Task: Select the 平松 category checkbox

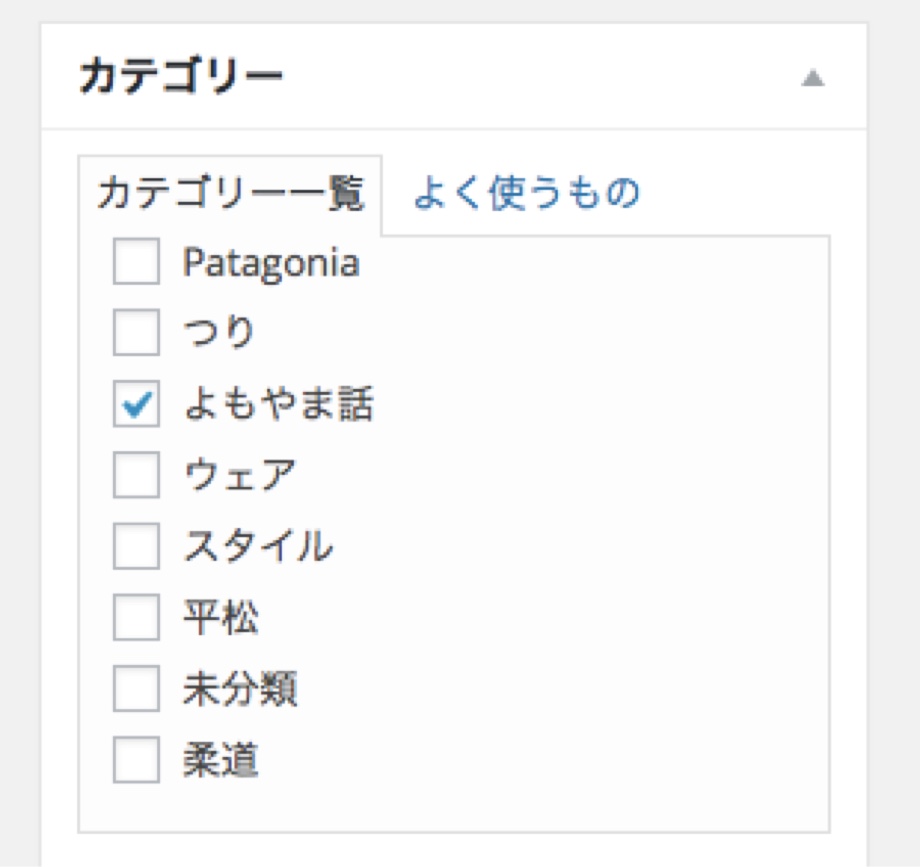Action: pos(136,617)
